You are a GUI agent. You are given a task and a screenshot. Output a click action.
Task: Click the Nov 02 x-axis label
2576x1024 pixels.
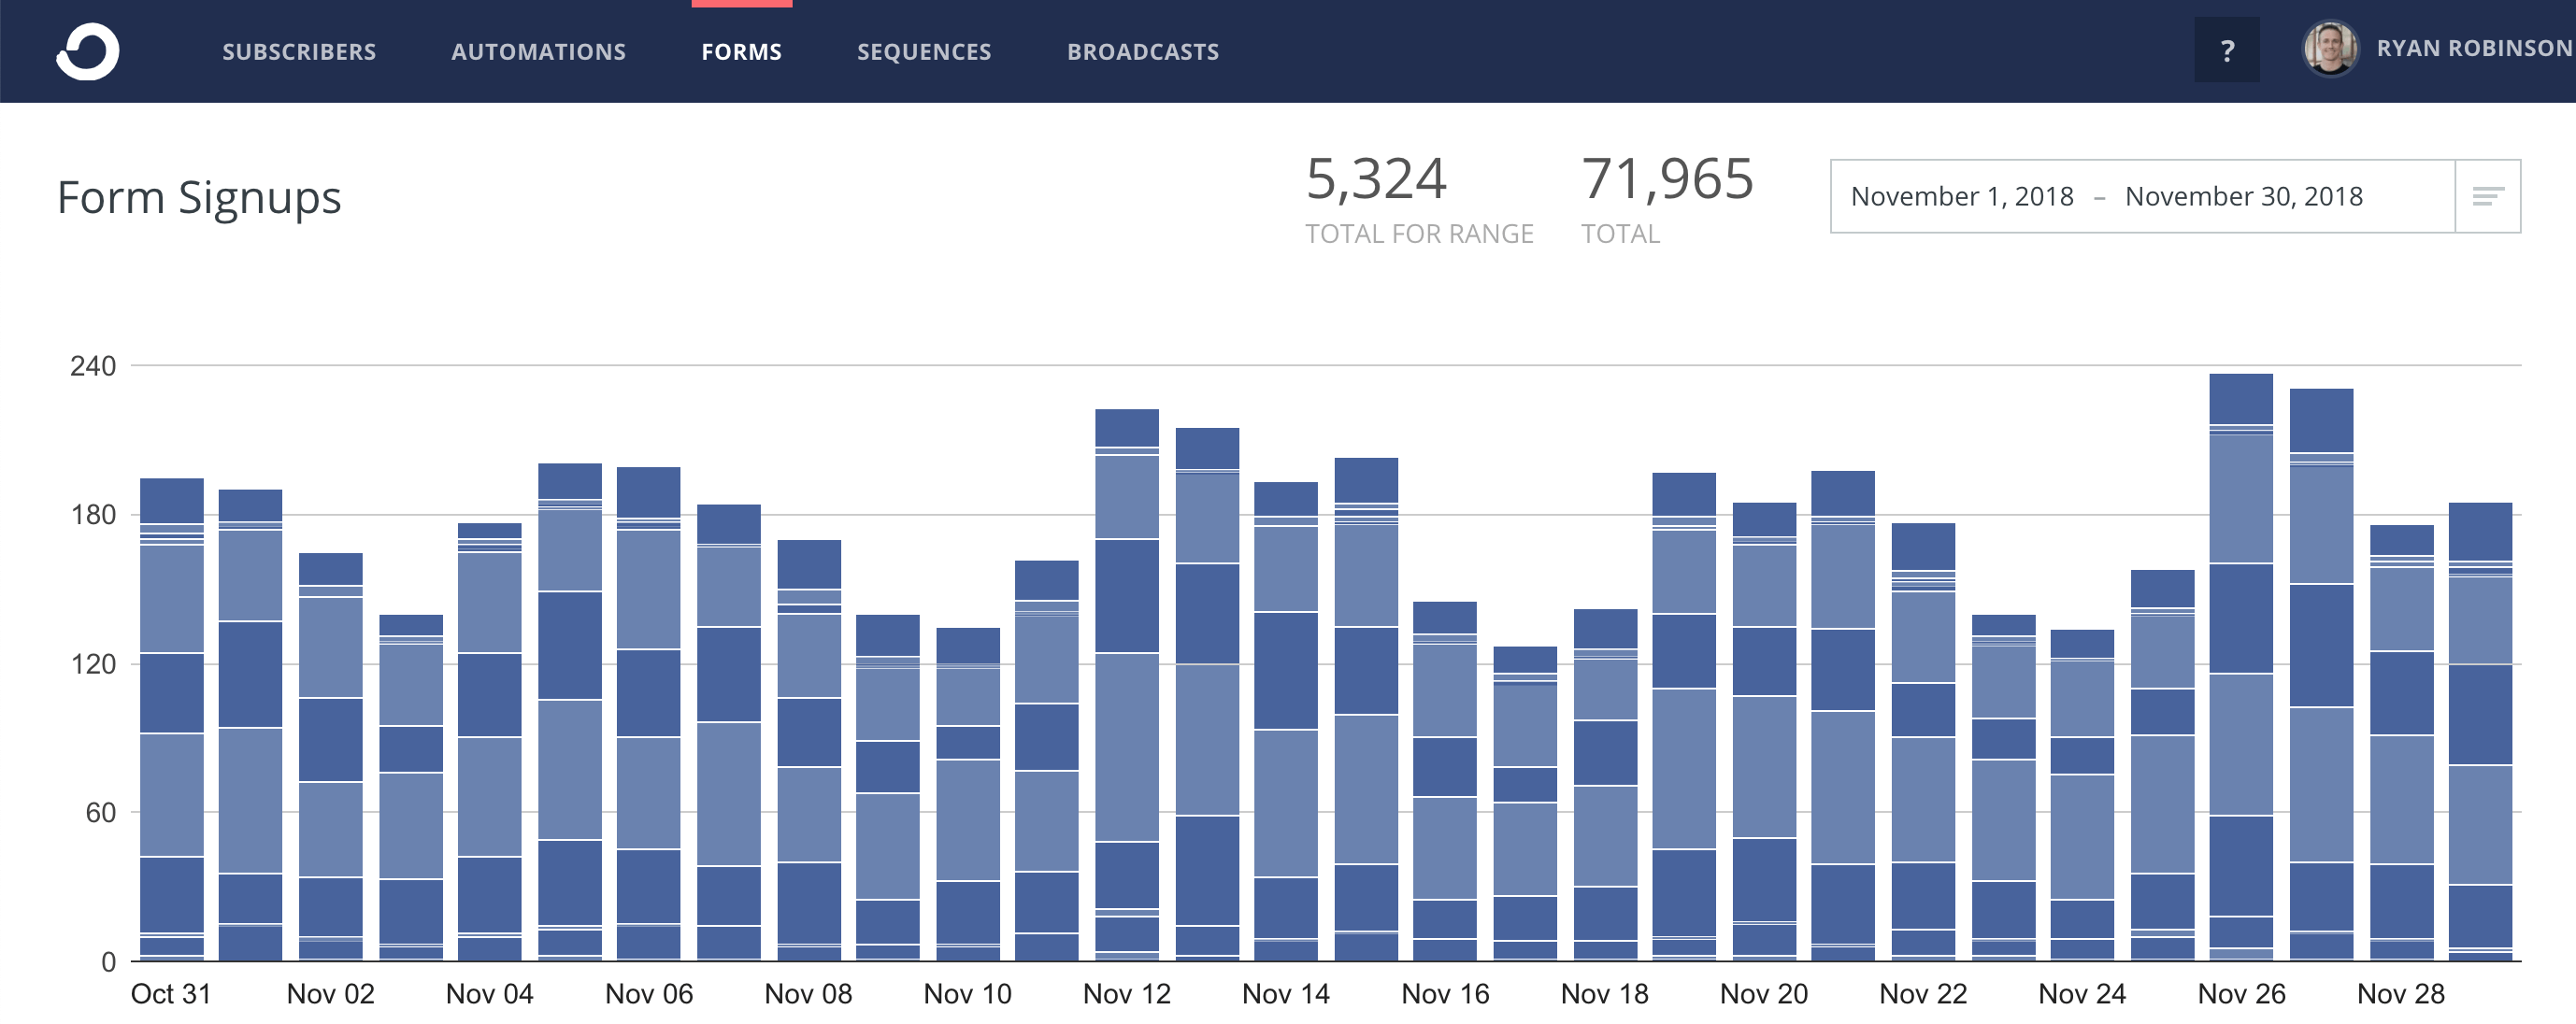(x=330, y=994)
